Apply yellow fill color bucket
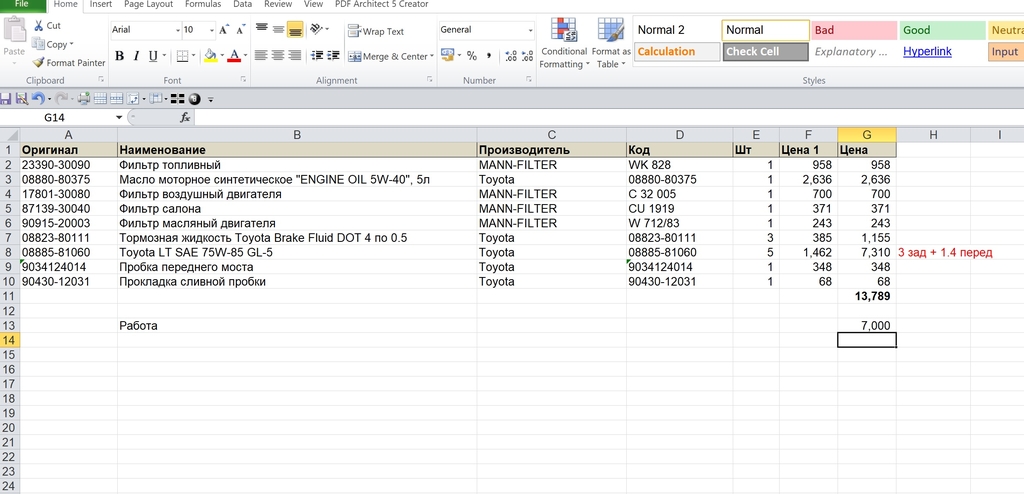The image size is (1024, 494). (x=210, y=56)
